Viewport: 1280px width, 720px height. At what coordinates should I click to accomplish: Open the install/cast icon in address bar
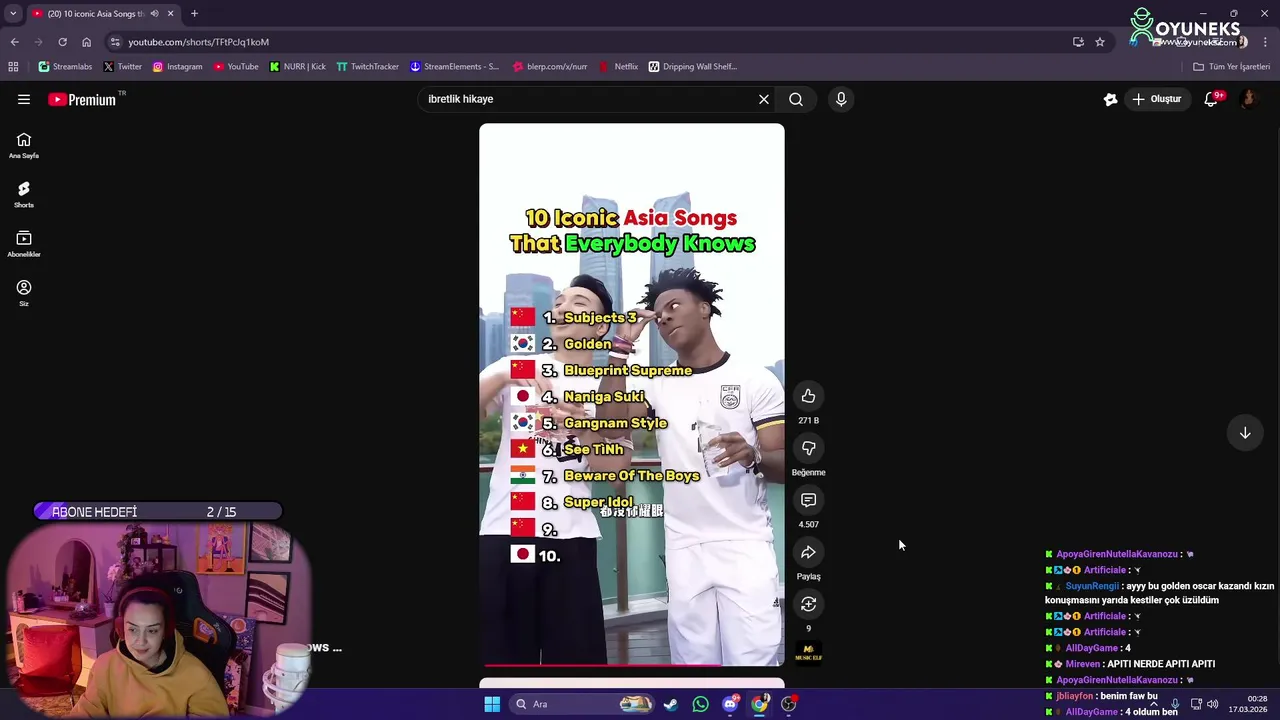coord(1078,42)
